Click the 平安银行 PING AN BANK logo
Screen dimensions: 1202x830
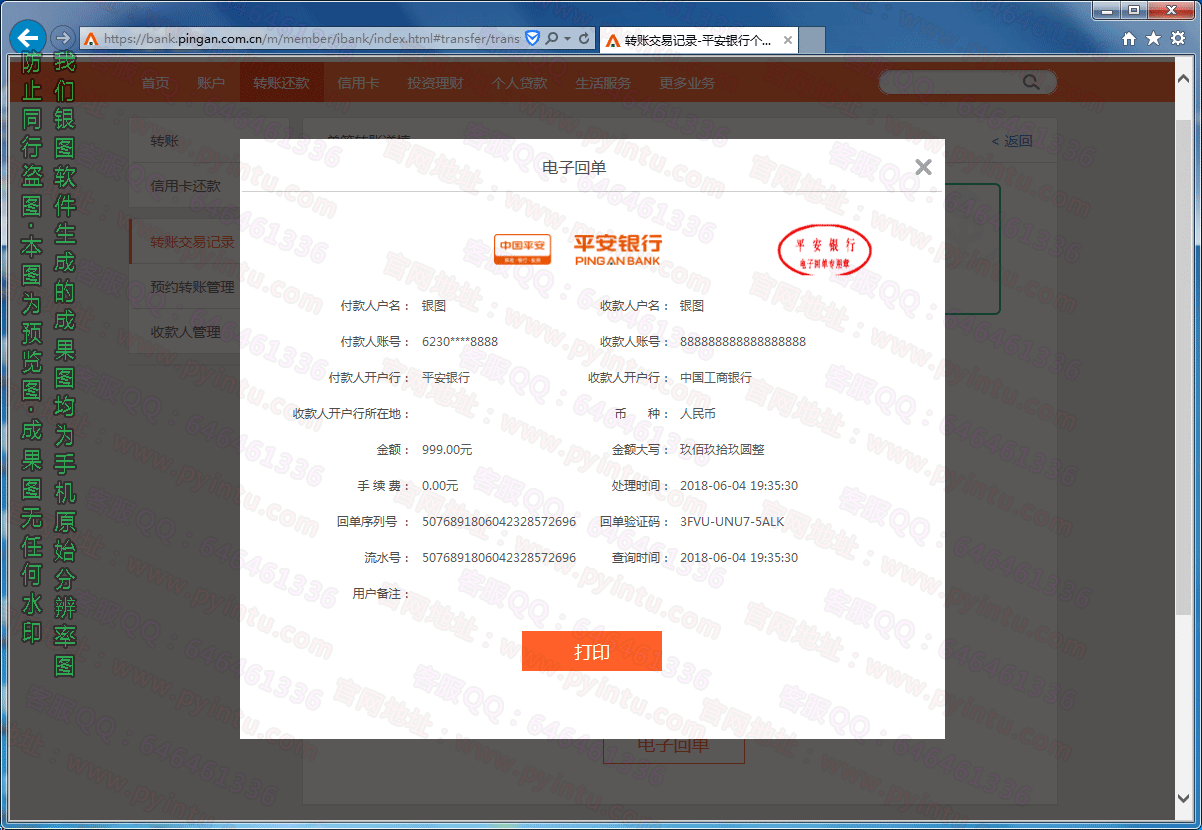(x=618, y=249)
